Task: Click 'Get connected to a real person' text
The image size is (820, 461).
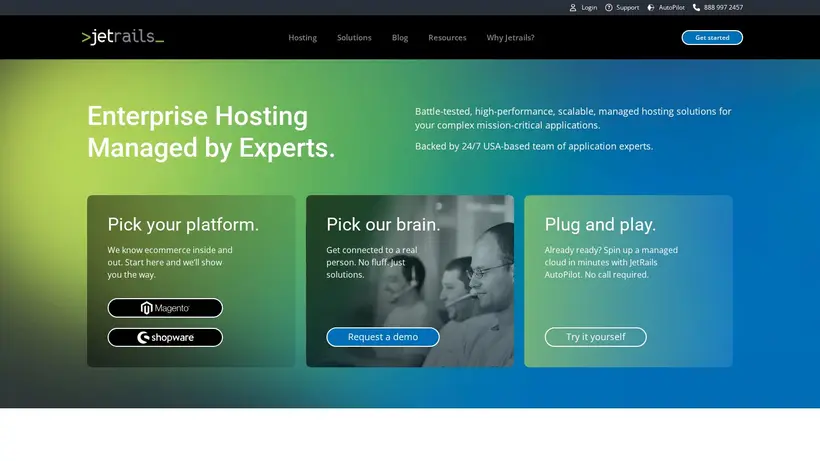Action: coord(372,262)
